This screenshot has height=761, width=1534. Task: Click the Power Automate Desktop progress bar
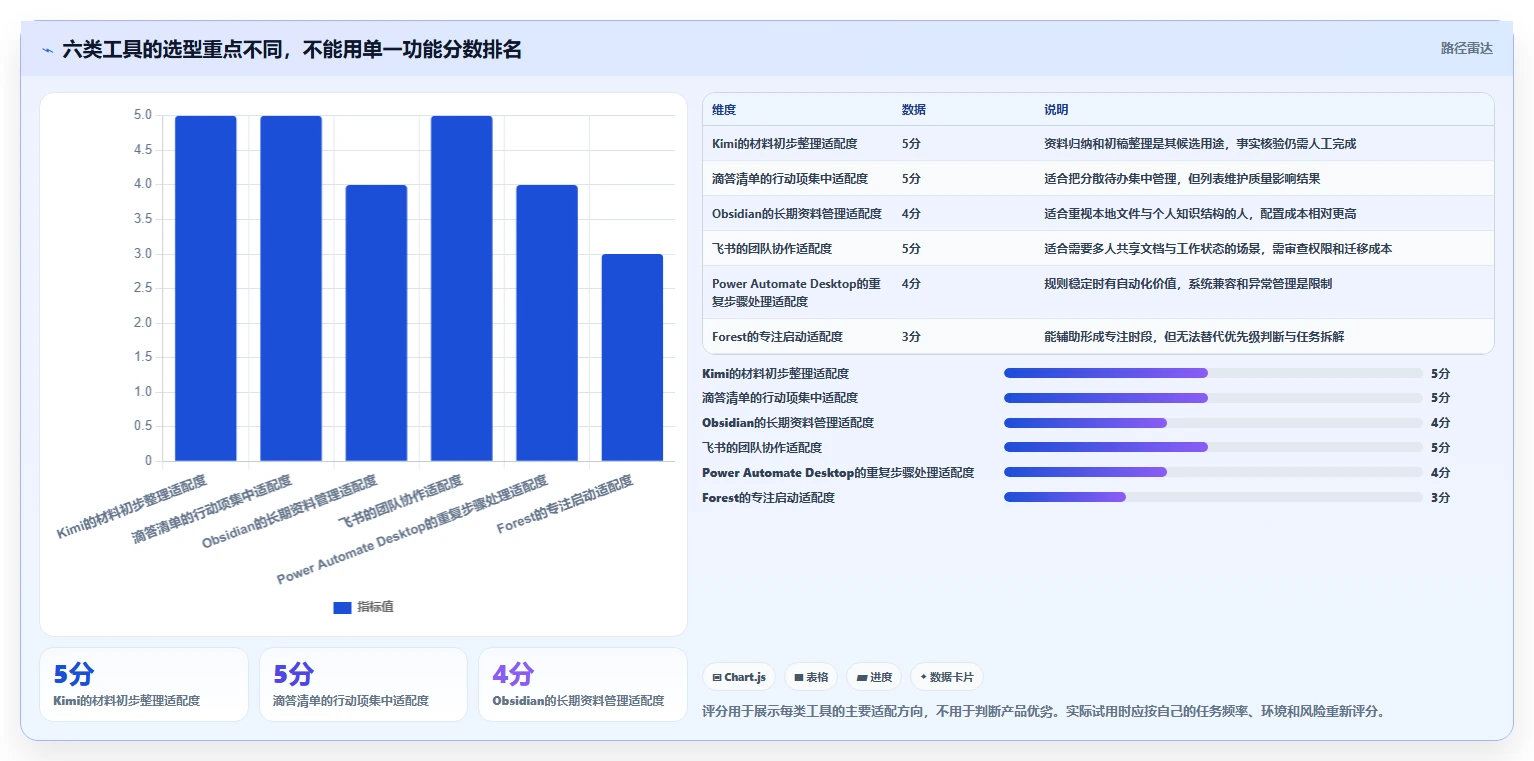coord(1213,472)
